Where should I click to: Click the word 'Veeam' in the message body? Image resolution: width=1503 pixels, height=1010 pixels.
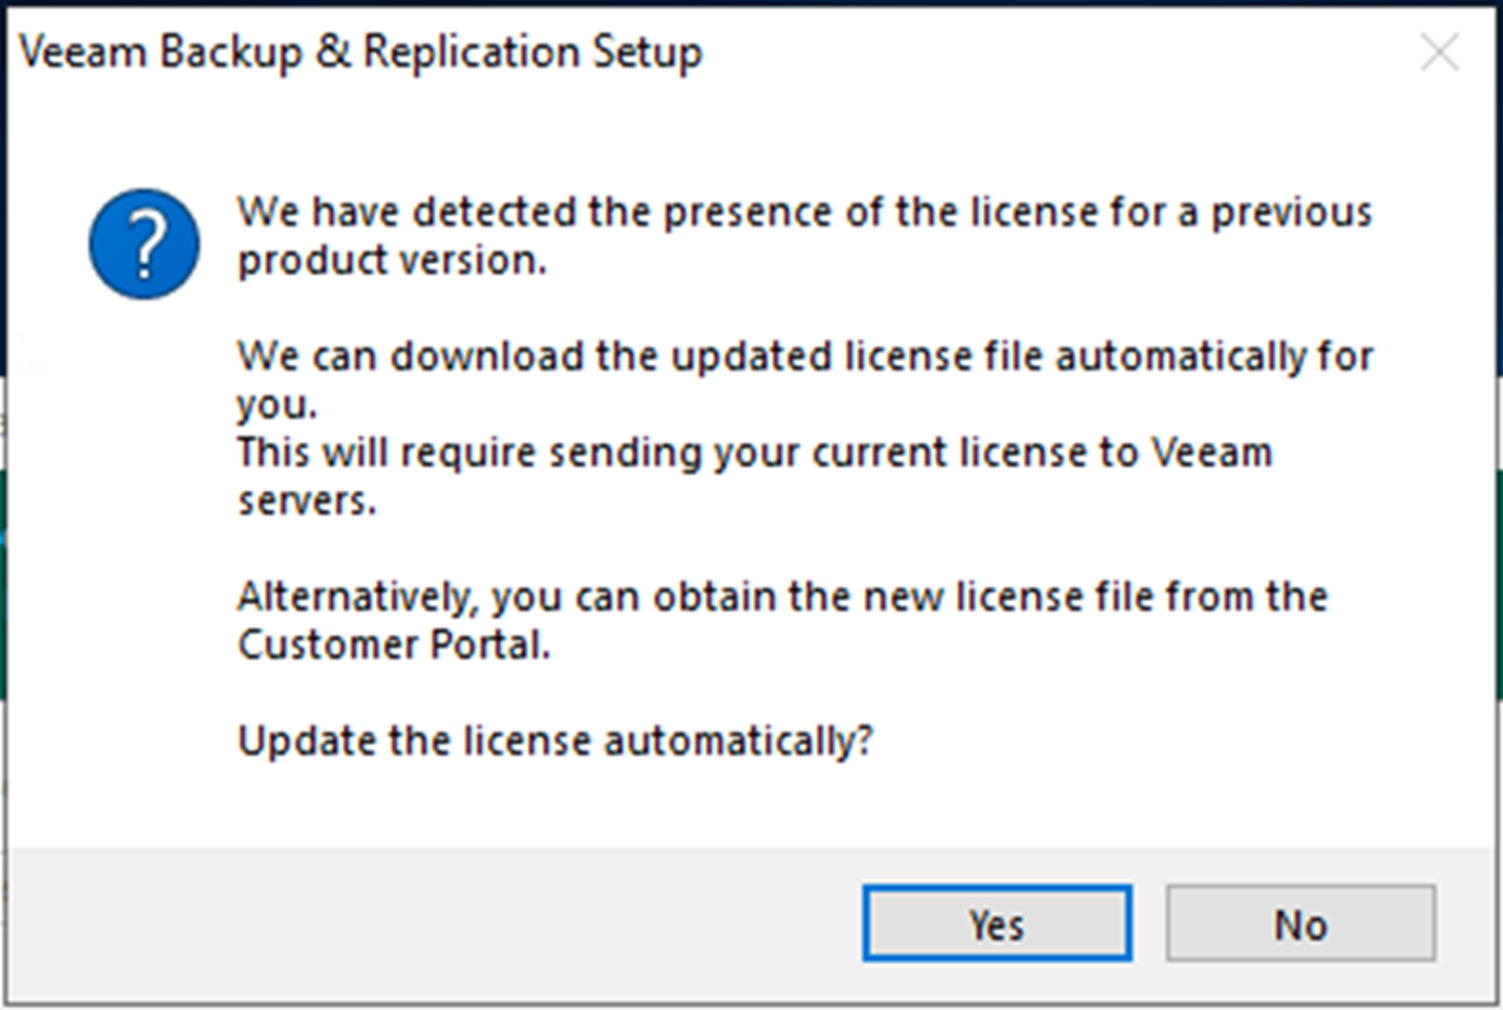click(x=1212, y=452)
